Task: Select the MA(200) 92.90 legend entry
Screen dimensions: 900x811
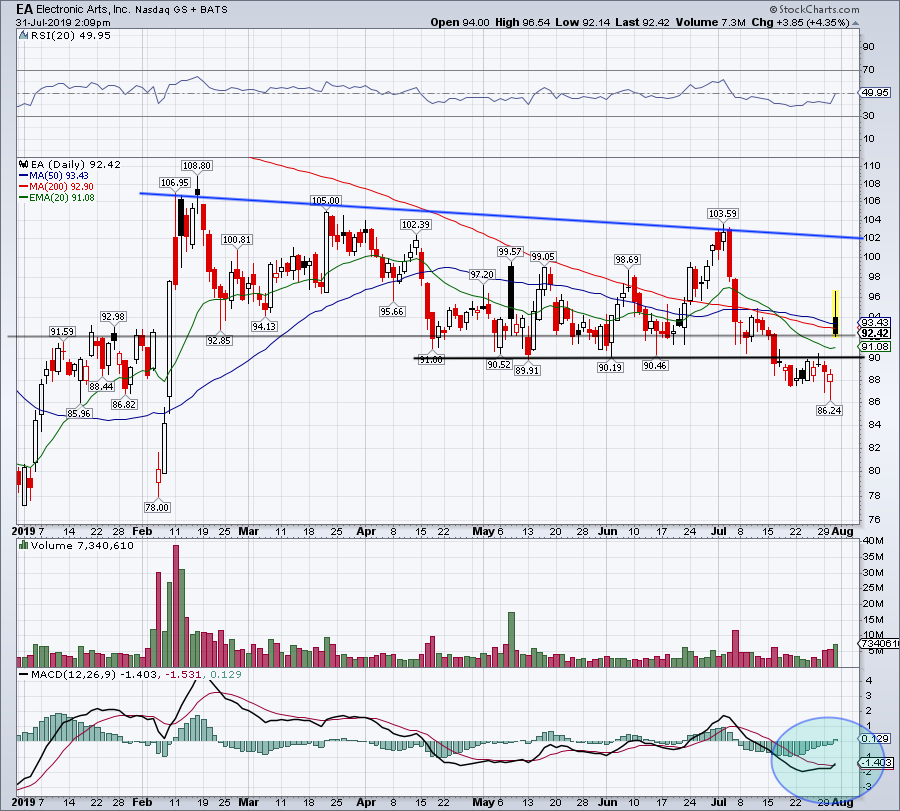Action: tap(56, 187)
